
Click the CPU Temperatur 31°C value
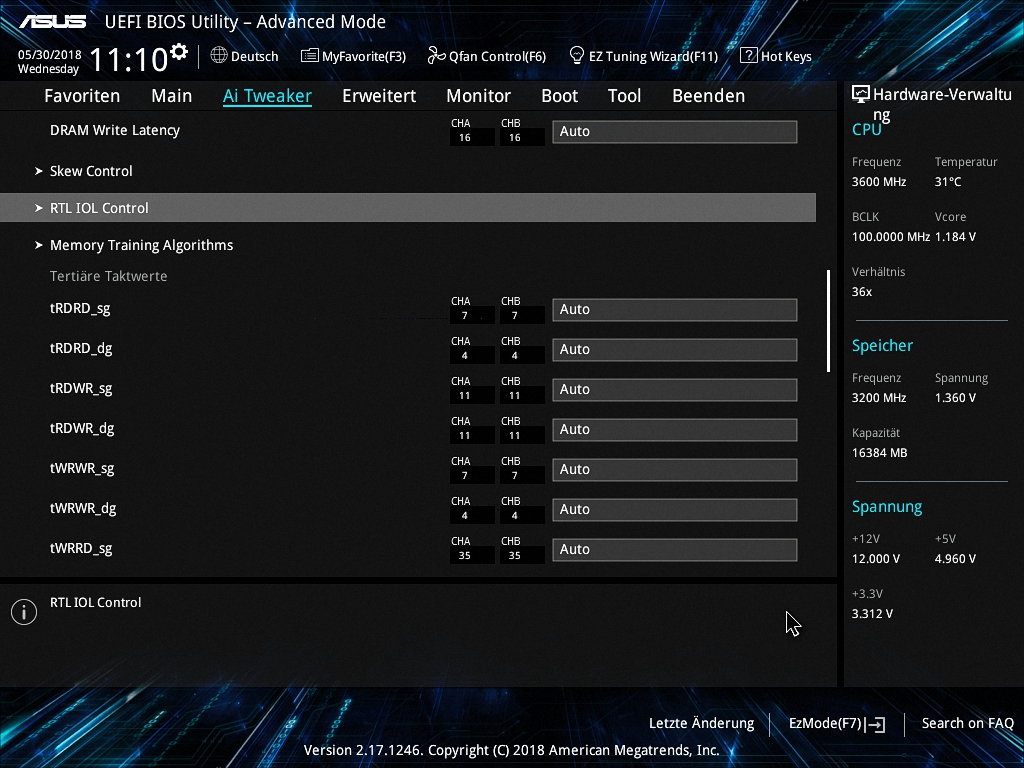tap(948, 182)
